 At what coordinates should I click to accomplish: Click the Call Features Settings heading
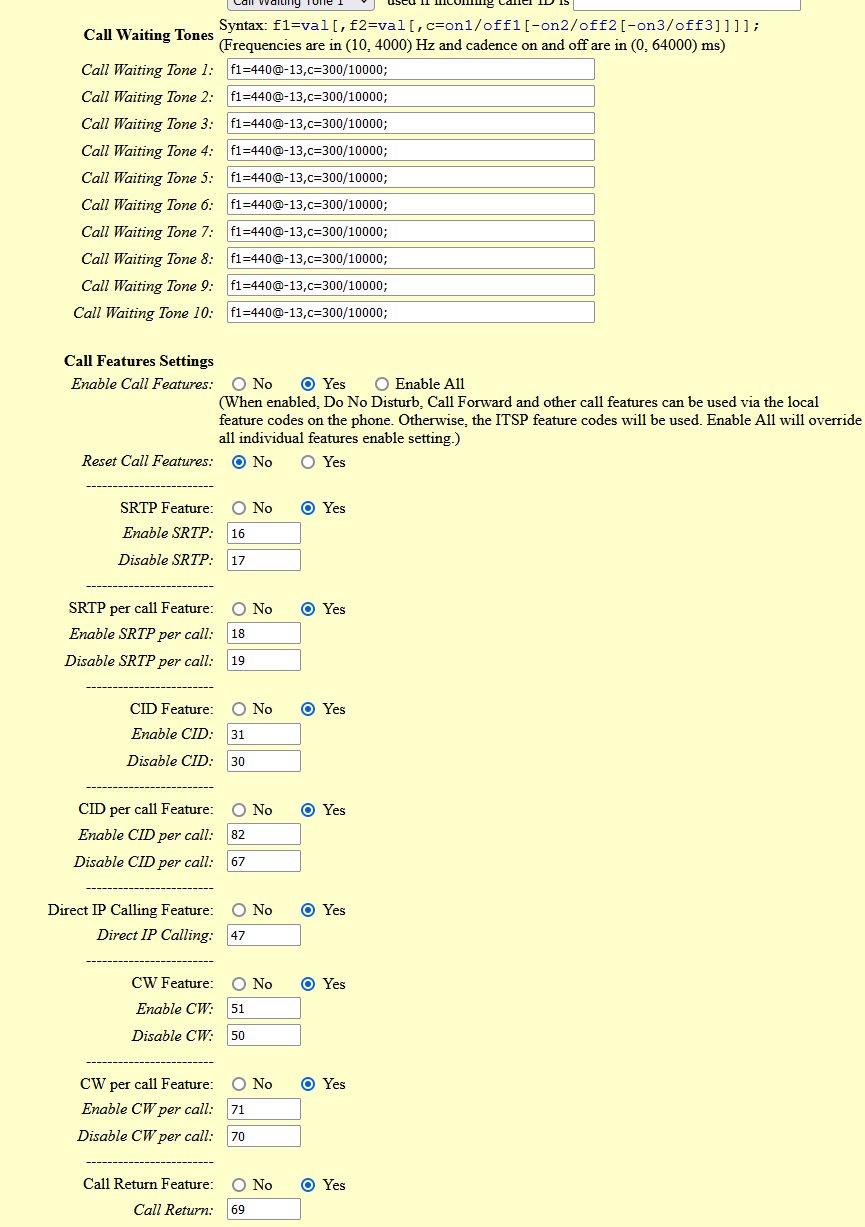(x=139, y=361)
